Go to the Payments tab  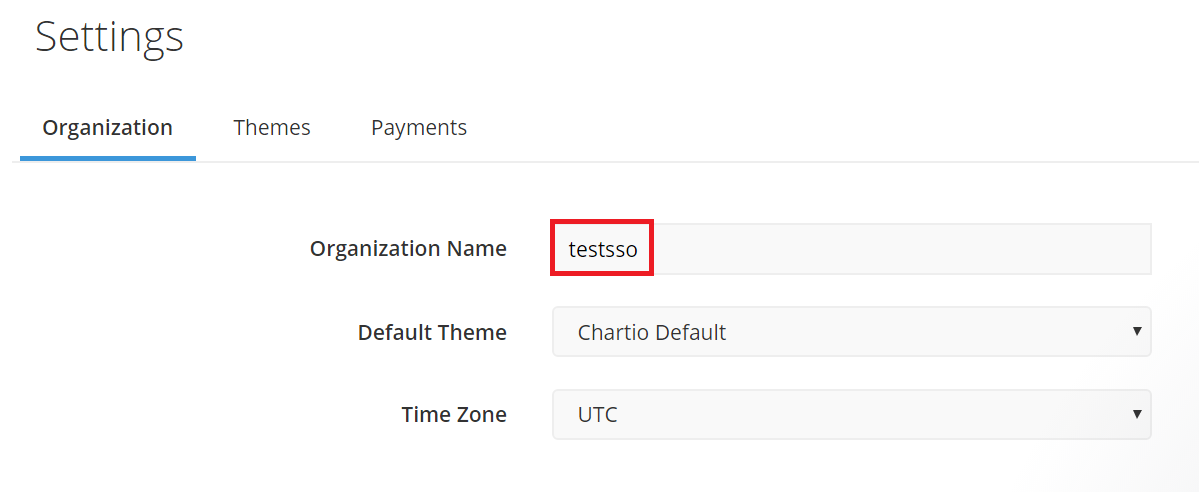419,128
